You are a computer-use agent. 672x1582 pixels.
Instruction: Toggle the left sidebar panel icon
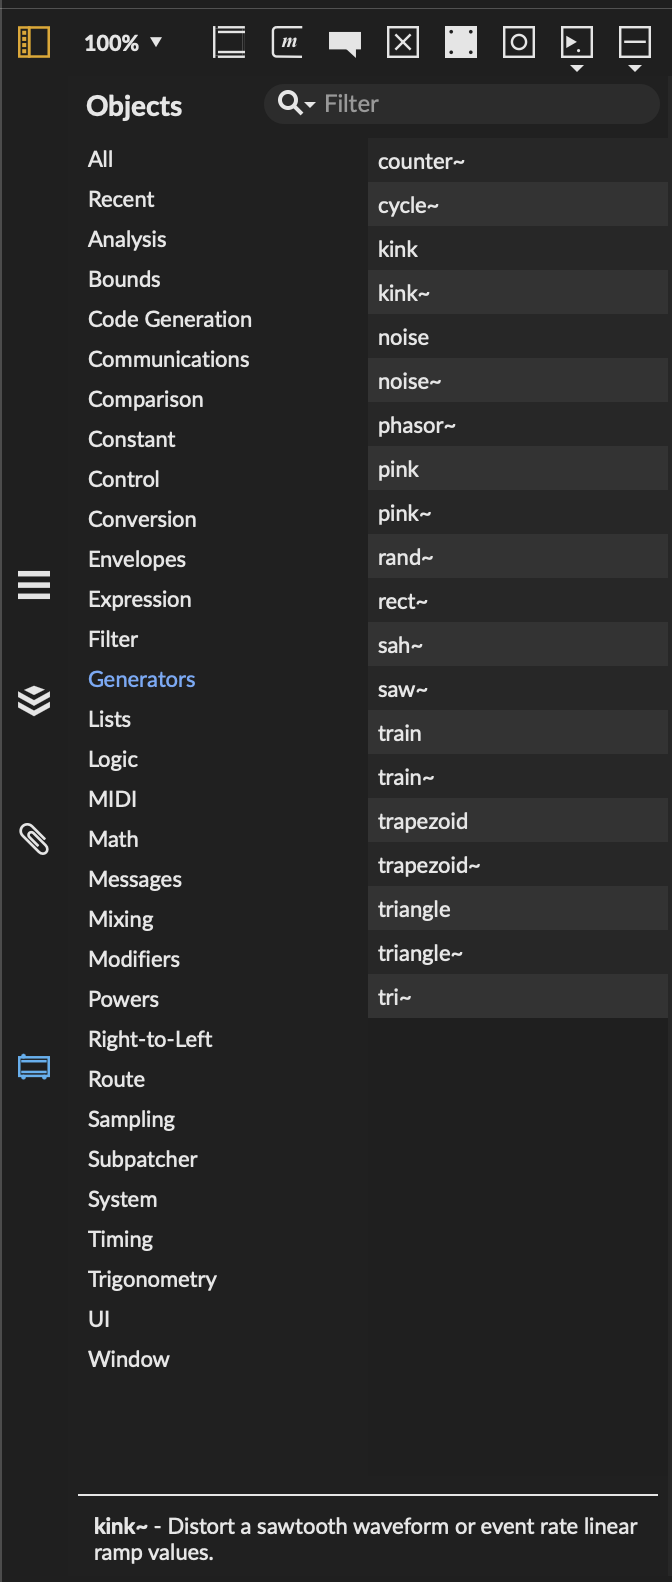(x=33, y=42)
